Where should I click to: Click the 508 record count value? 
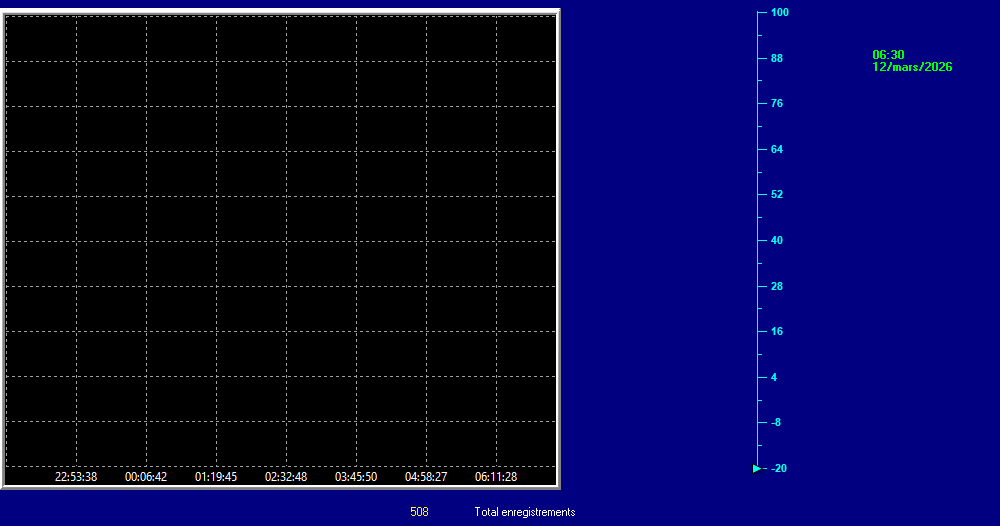tap(419, 512)
